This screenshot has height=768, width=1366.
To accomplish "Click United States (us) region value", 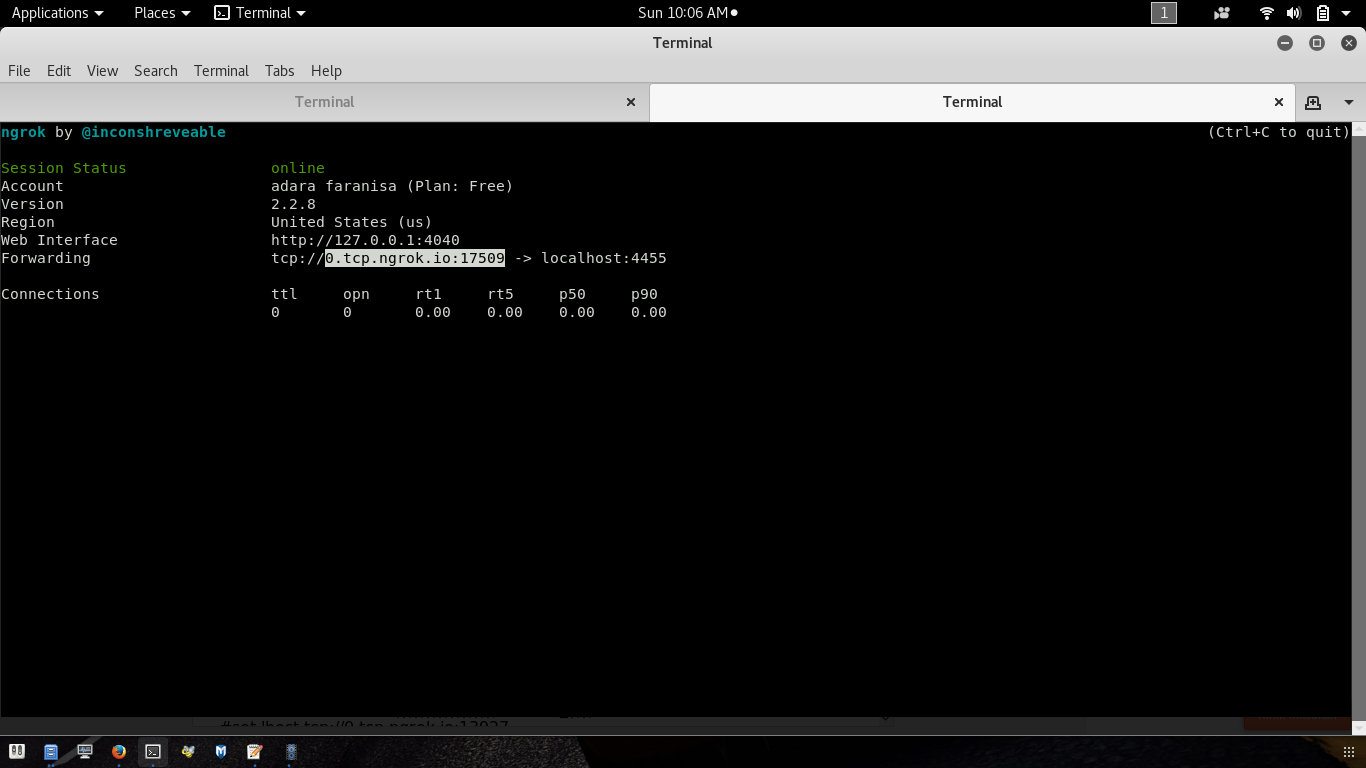I will (x=351, y=222).
